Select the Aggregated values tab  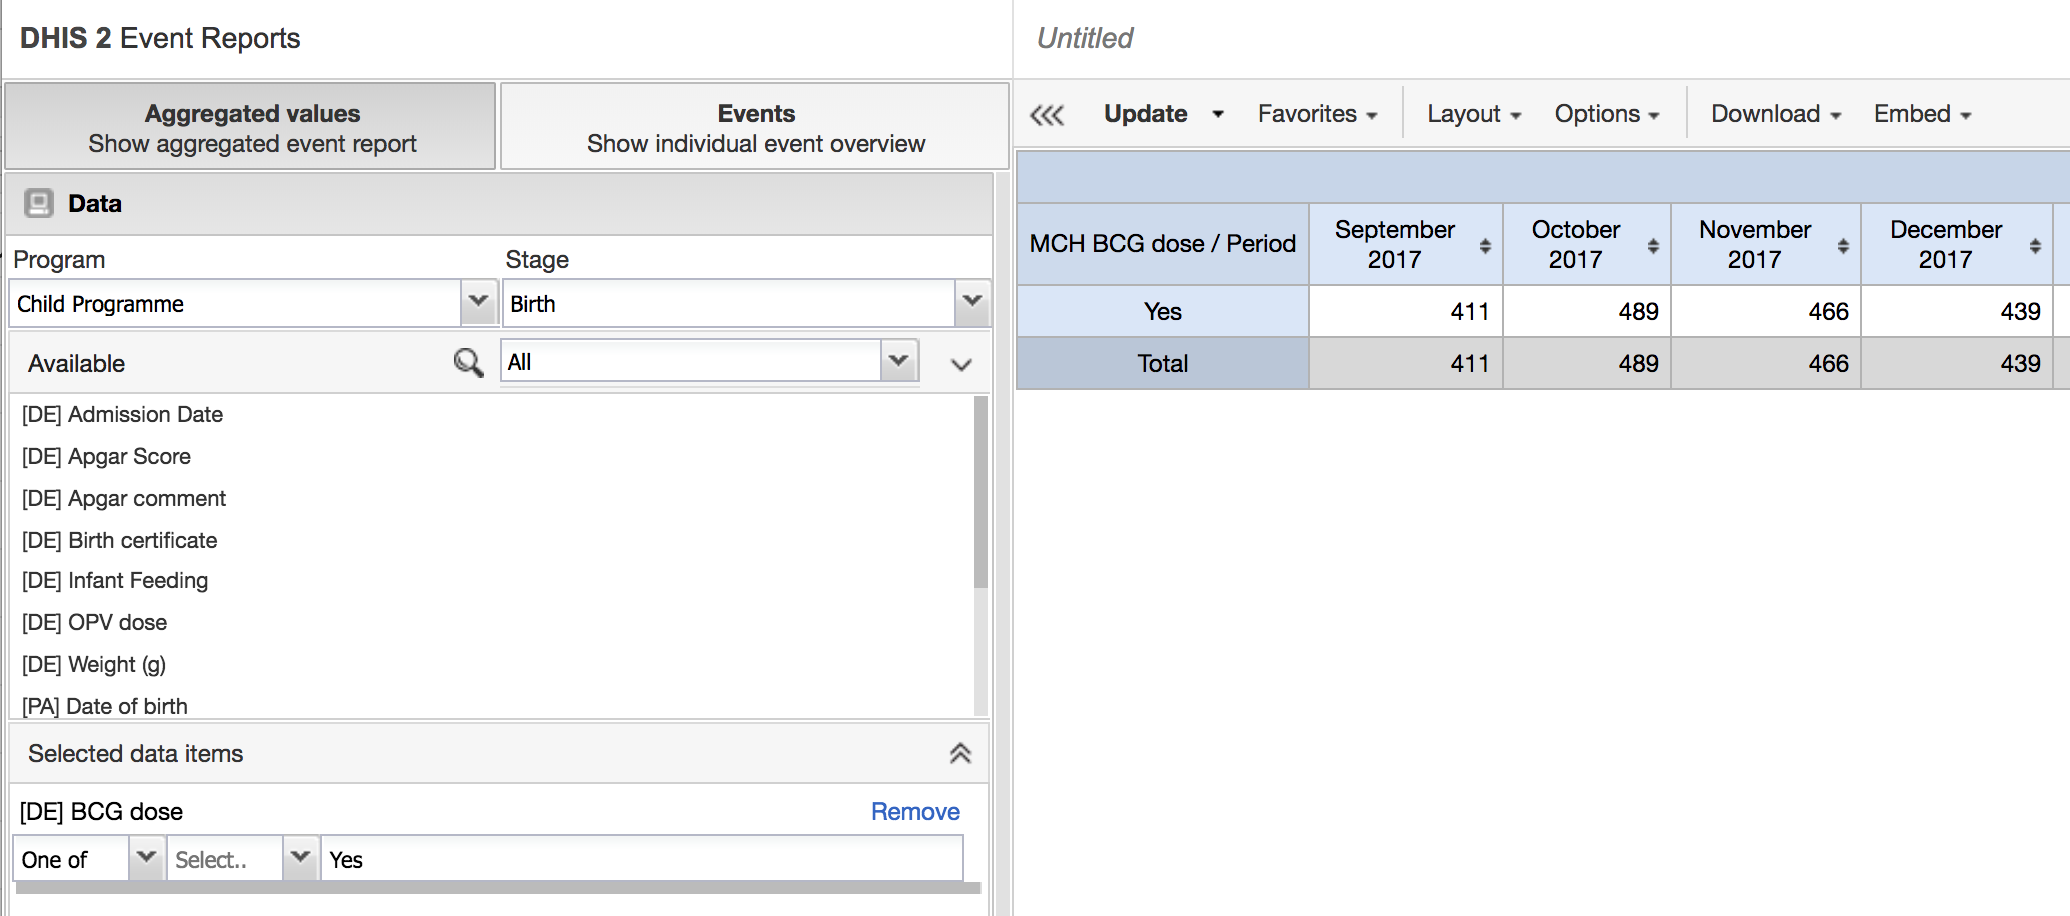251,127
